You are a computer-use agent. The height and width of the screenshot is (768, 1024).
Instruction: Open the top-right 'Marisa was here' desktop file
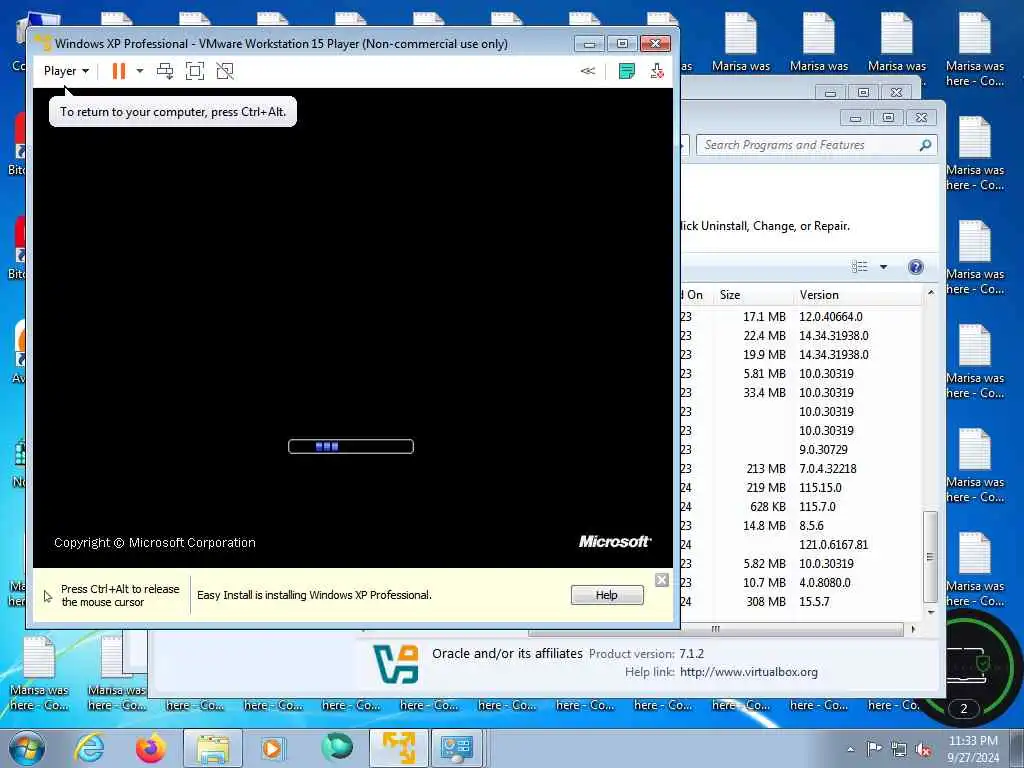click(975, 50)
